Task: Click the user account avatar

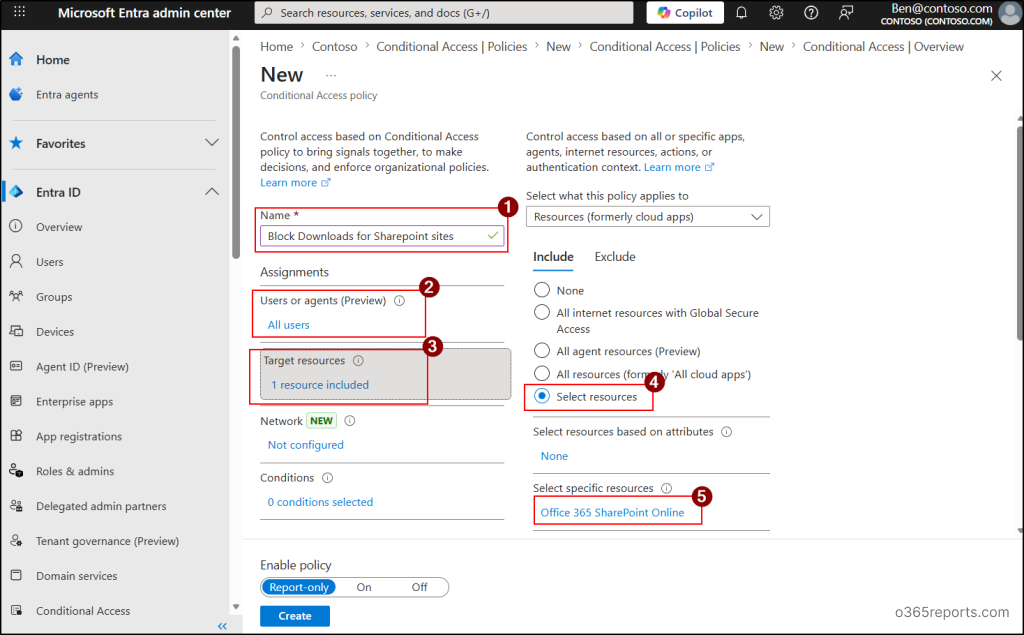Action: pyautogui.click(x=1010, y=13)
